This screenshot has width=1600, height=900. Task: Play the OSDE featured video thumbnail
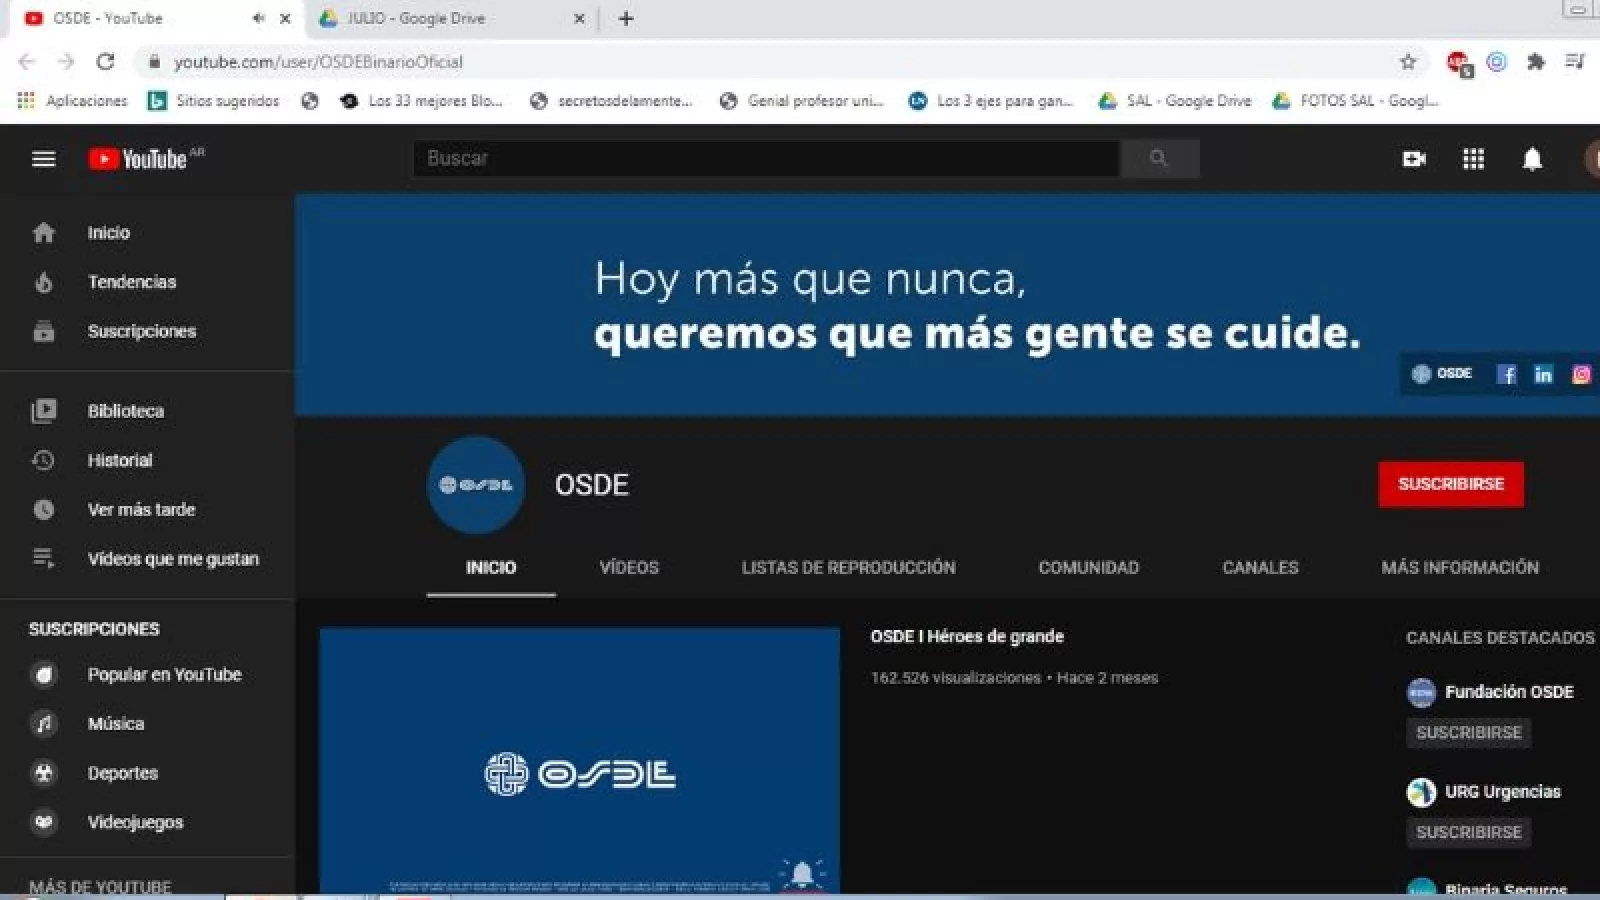point(579,760)
